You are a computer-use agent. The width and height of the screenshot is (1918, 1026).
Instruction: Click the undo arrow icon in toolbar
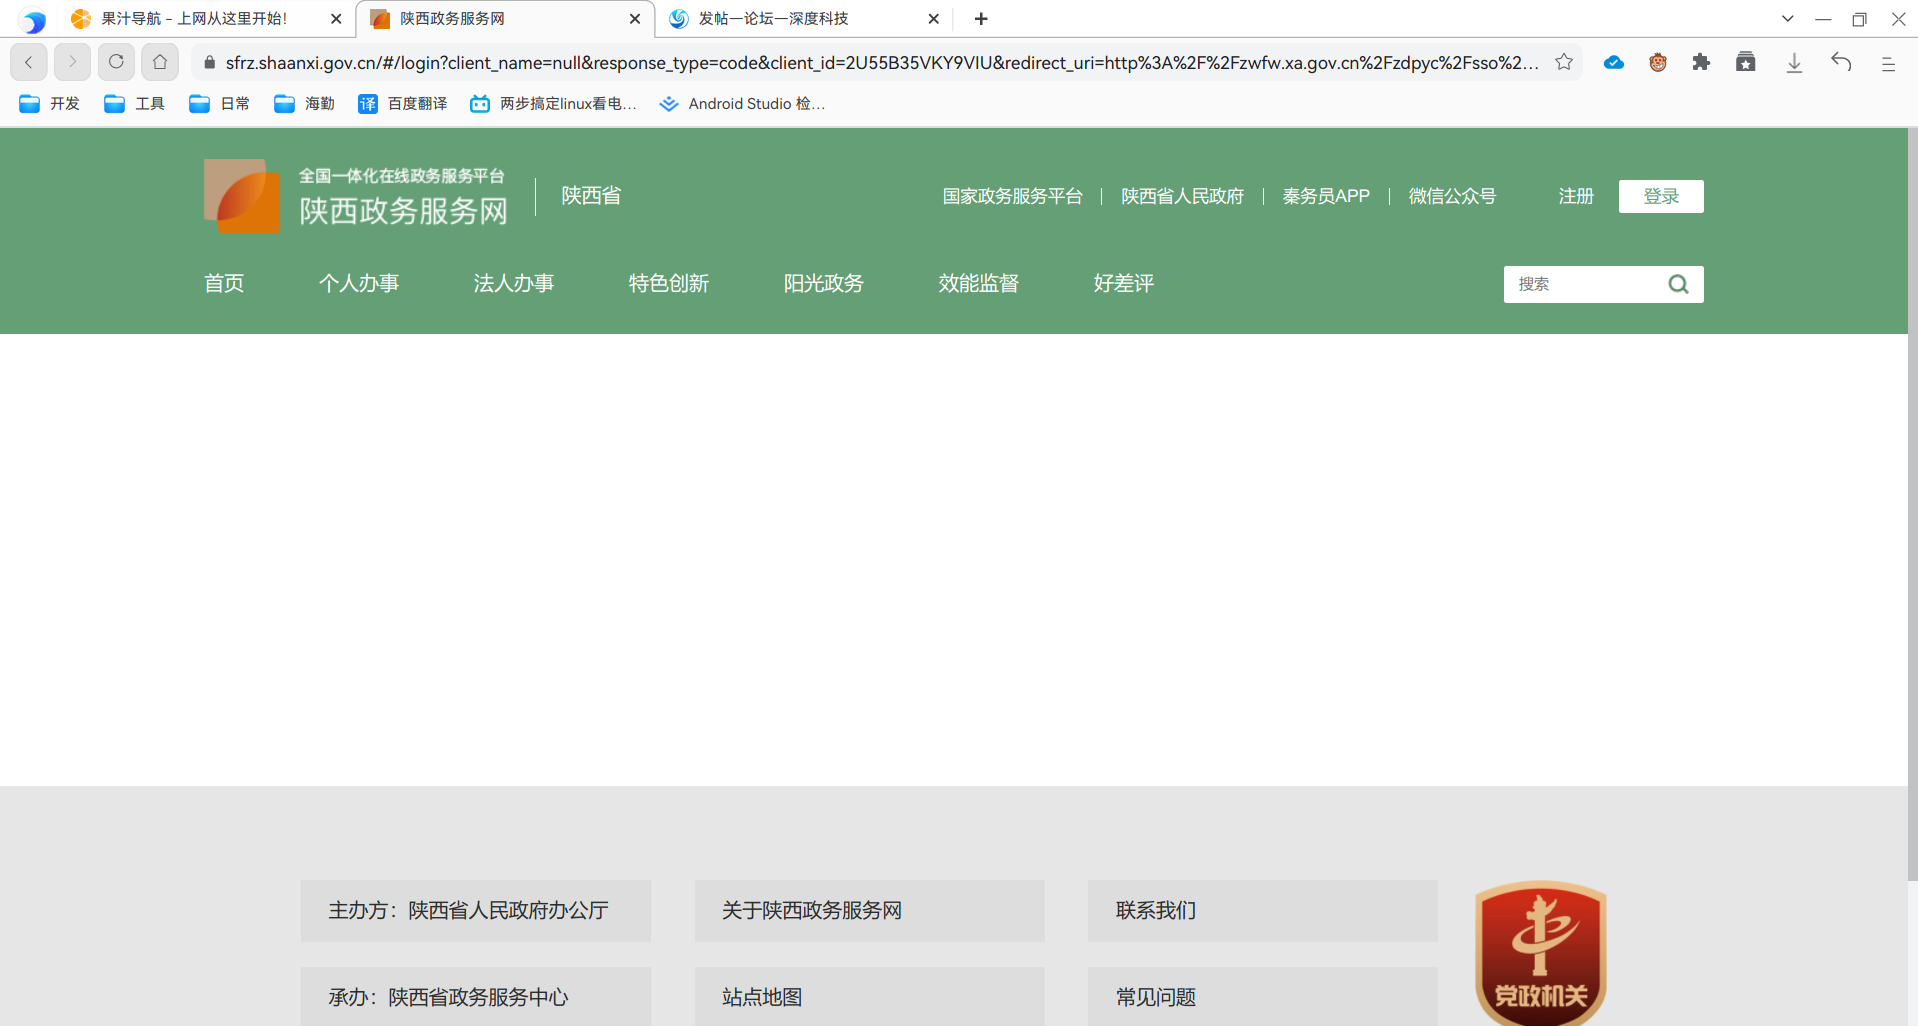(1841, 62)
